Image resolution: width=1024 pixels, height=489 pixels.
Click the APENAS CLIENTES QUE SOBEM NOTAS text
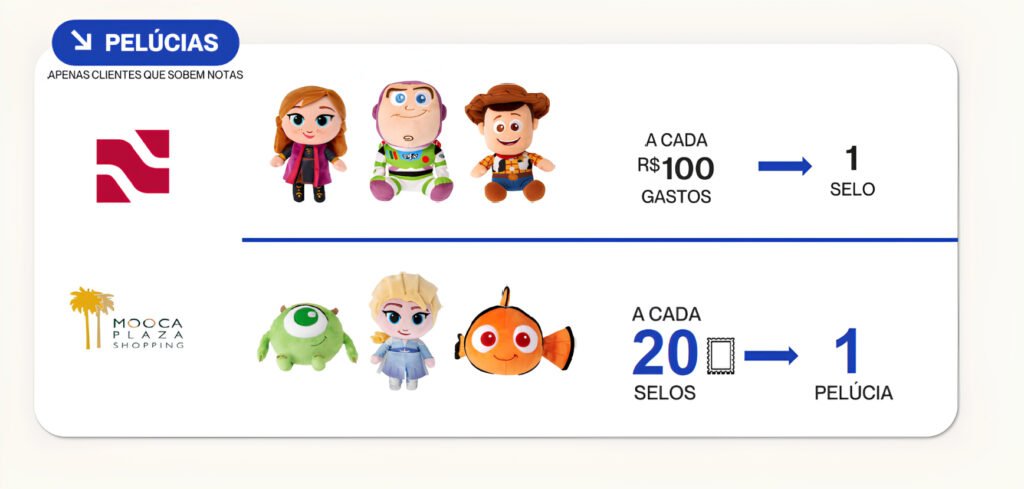pyautogui.click(x=146, y=75)
